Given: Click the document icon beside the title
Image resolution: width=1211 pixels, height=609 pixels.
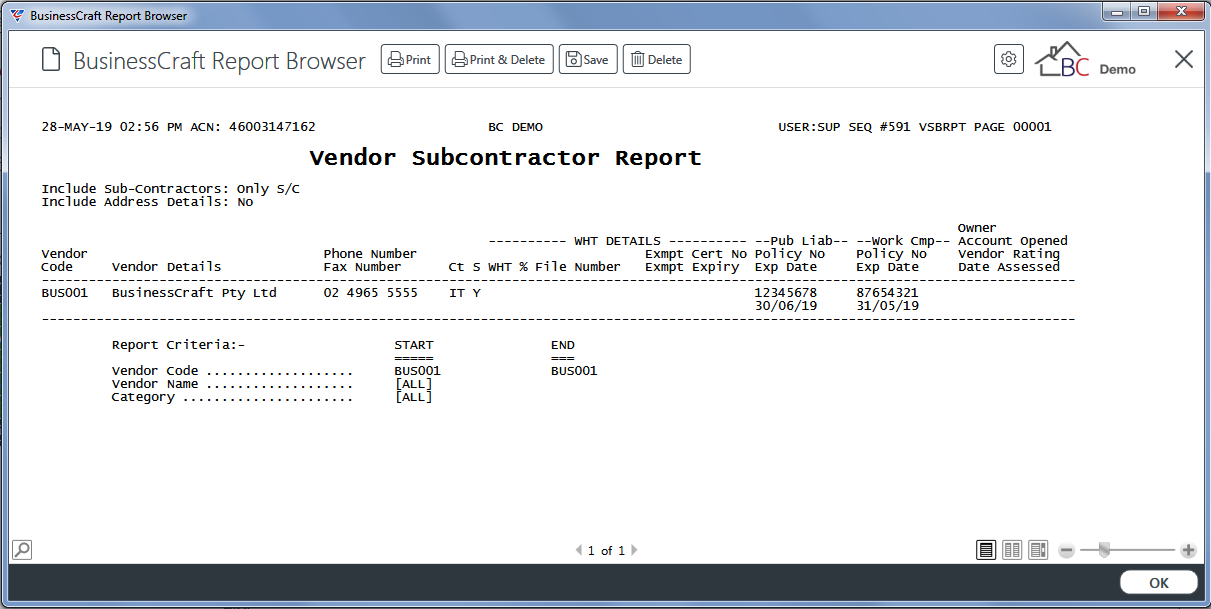Looking at the screenshot, I should coord(51,60).
